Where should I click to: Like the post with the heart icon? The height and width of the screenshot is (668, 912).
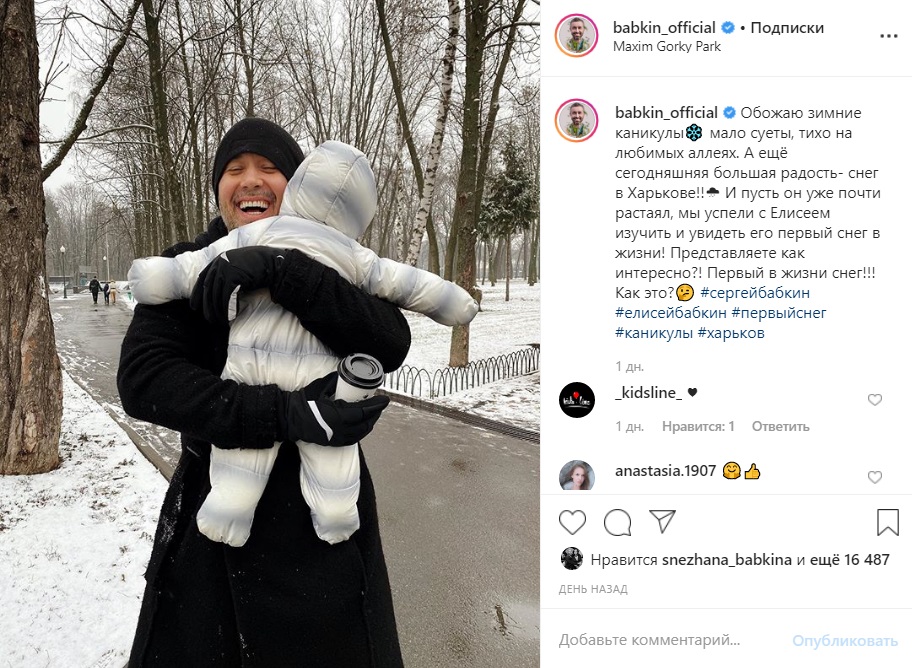572,523
